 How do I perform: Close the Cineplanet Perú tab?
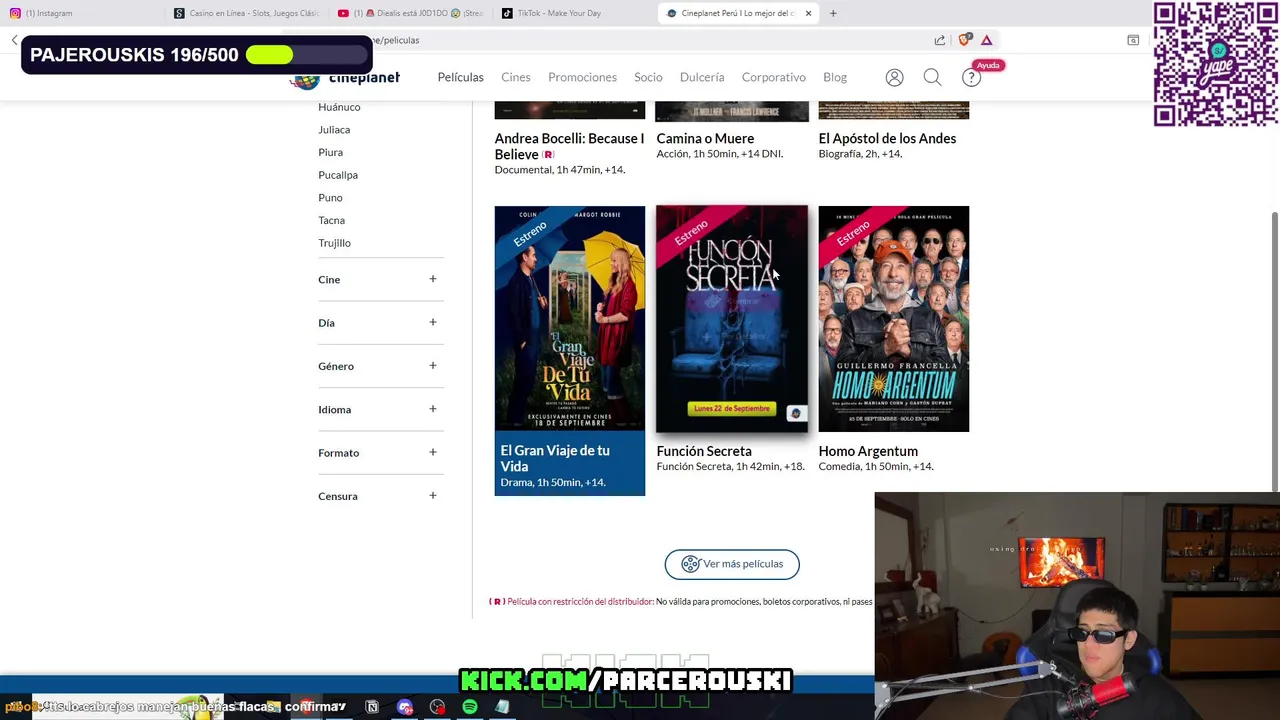(808, 13)
